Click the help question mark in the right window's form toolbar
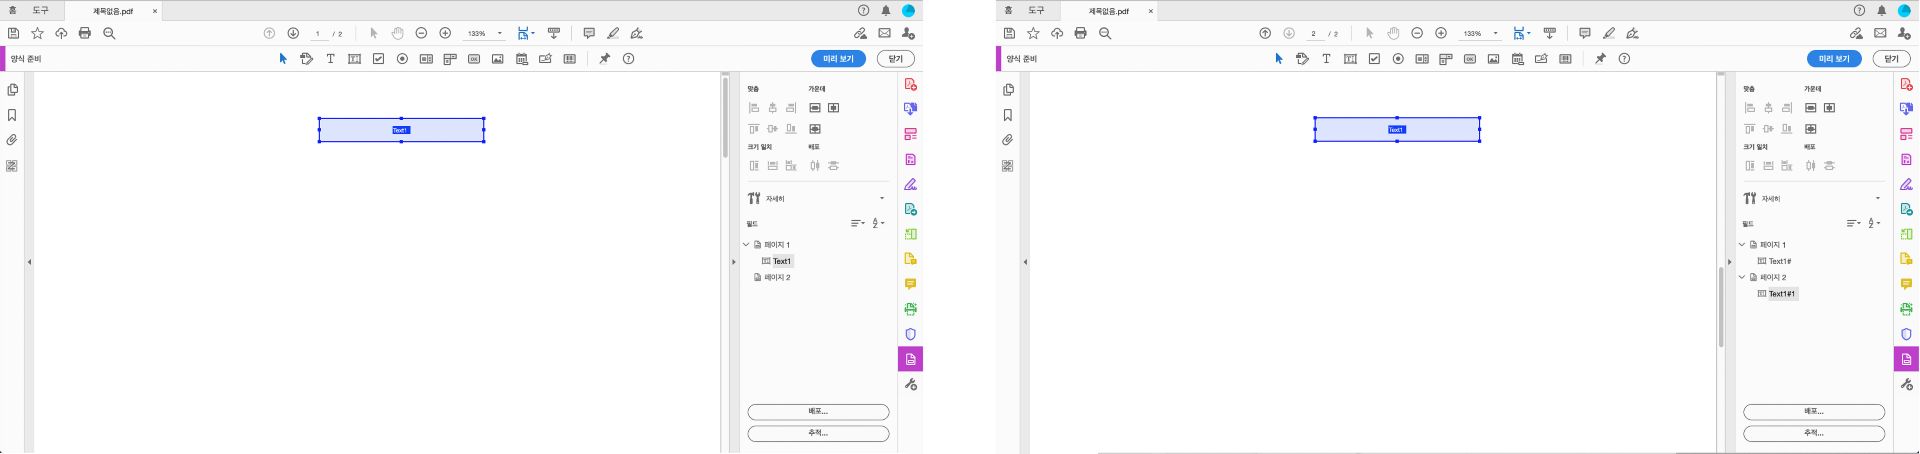The height and width of the screenshot is (454, 1920). (x=1624, y=59)
